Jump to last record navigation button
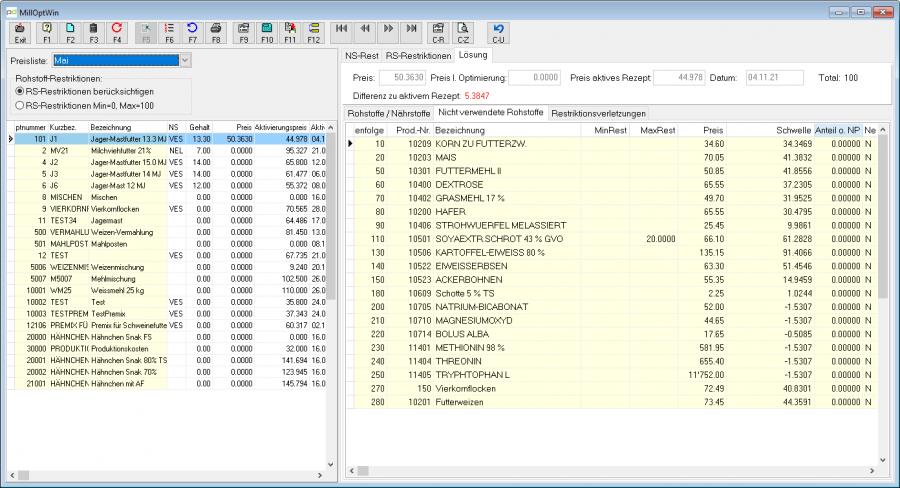 (412, 33)
